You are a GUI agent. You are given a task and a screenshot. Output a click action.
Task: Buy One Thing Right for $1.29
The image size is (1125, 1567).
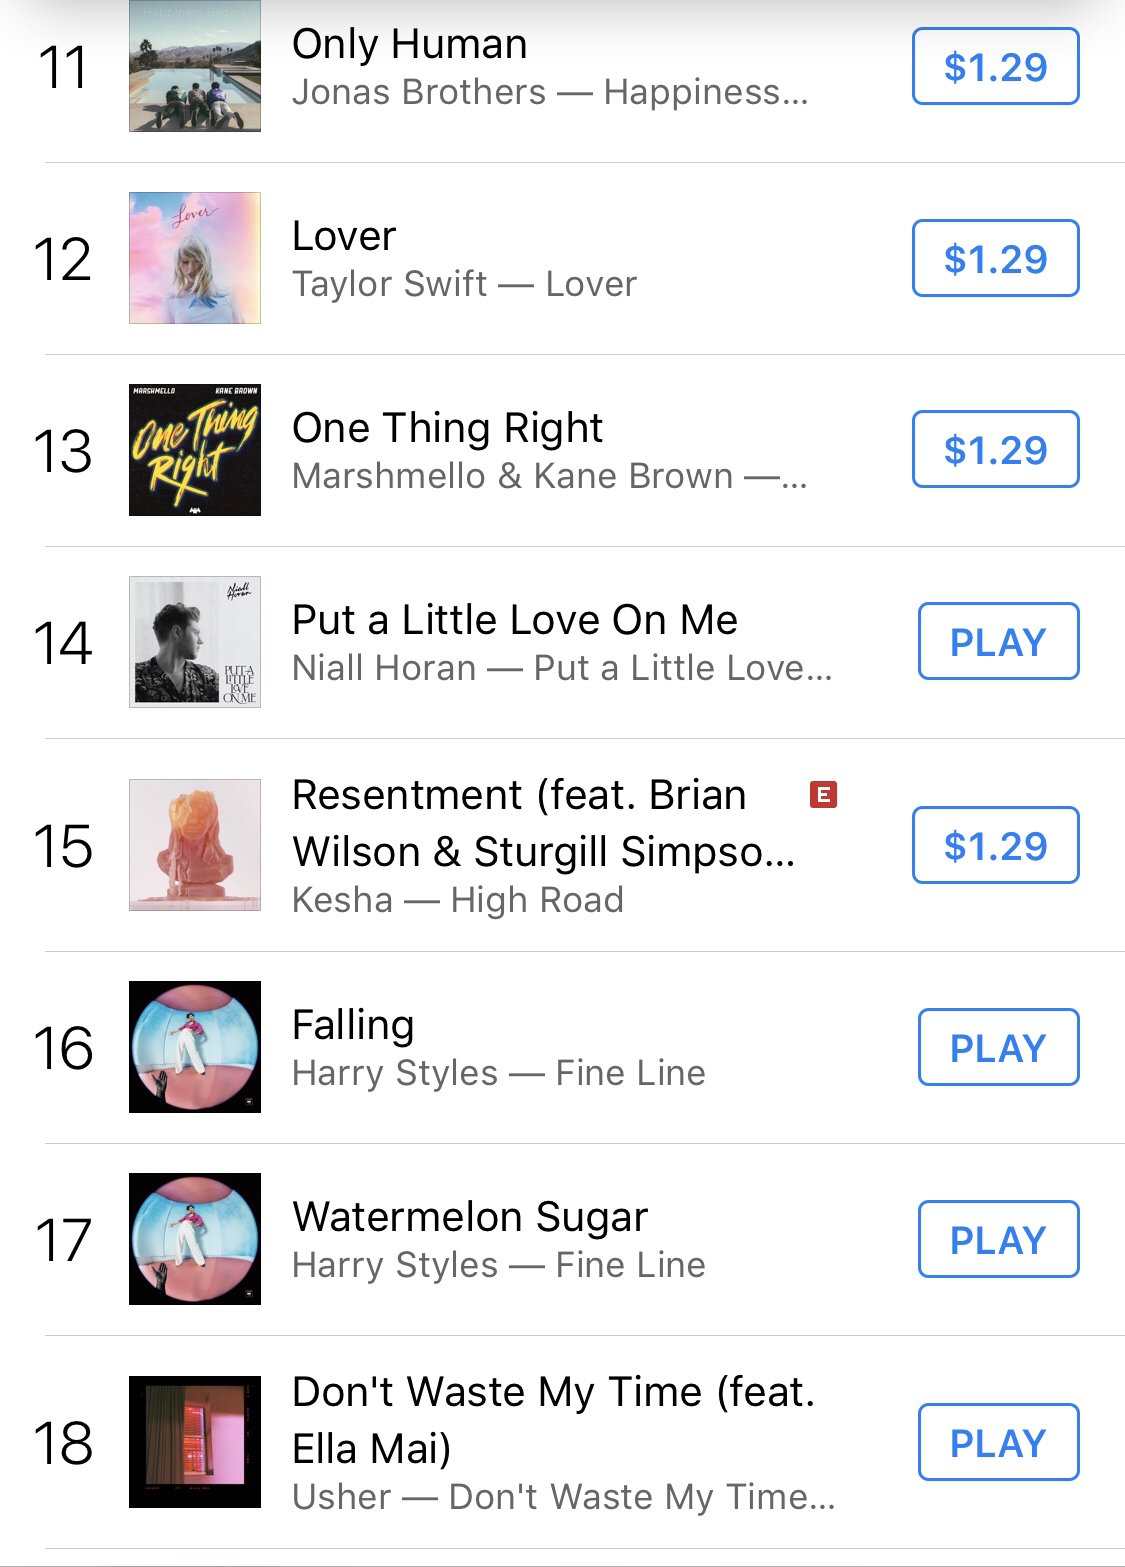(x=995, y=450)
